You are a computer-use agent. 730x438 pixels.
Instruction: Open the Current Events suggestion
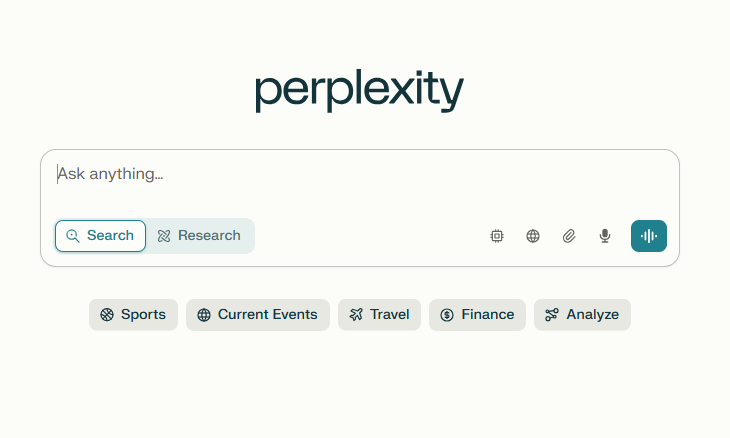[x=258, y=315]
